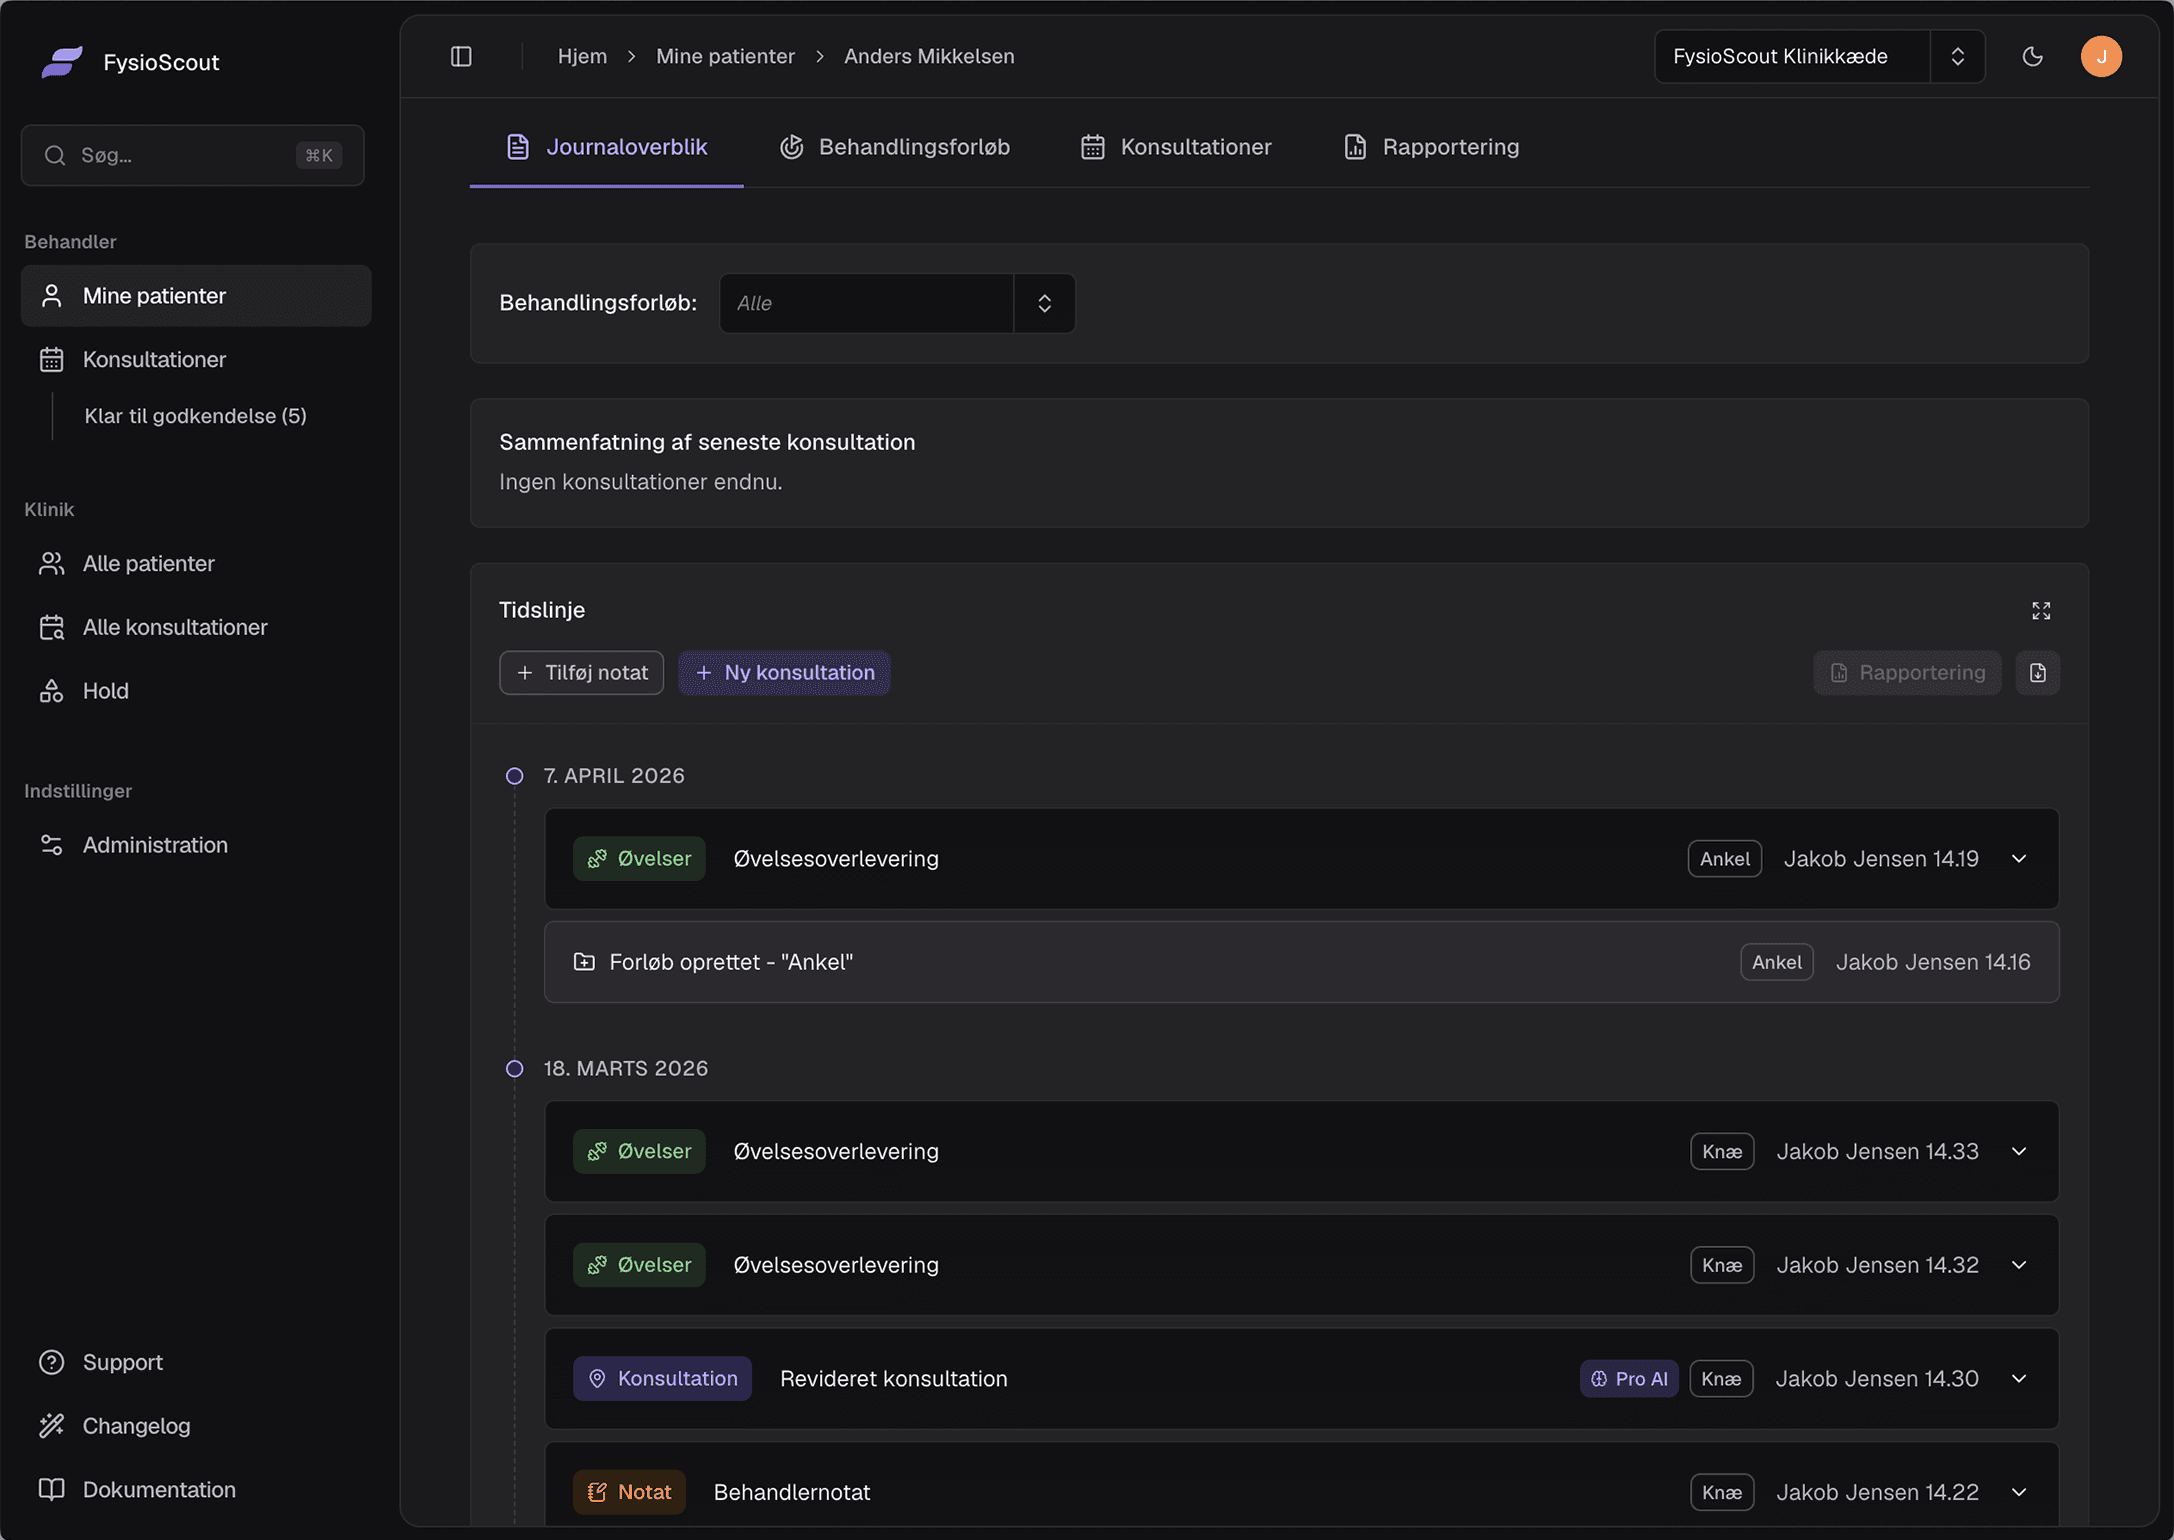Screen dimensions: 2174x1540
Task: Select the Journaloverblik tab
Action: click(606, 147)
